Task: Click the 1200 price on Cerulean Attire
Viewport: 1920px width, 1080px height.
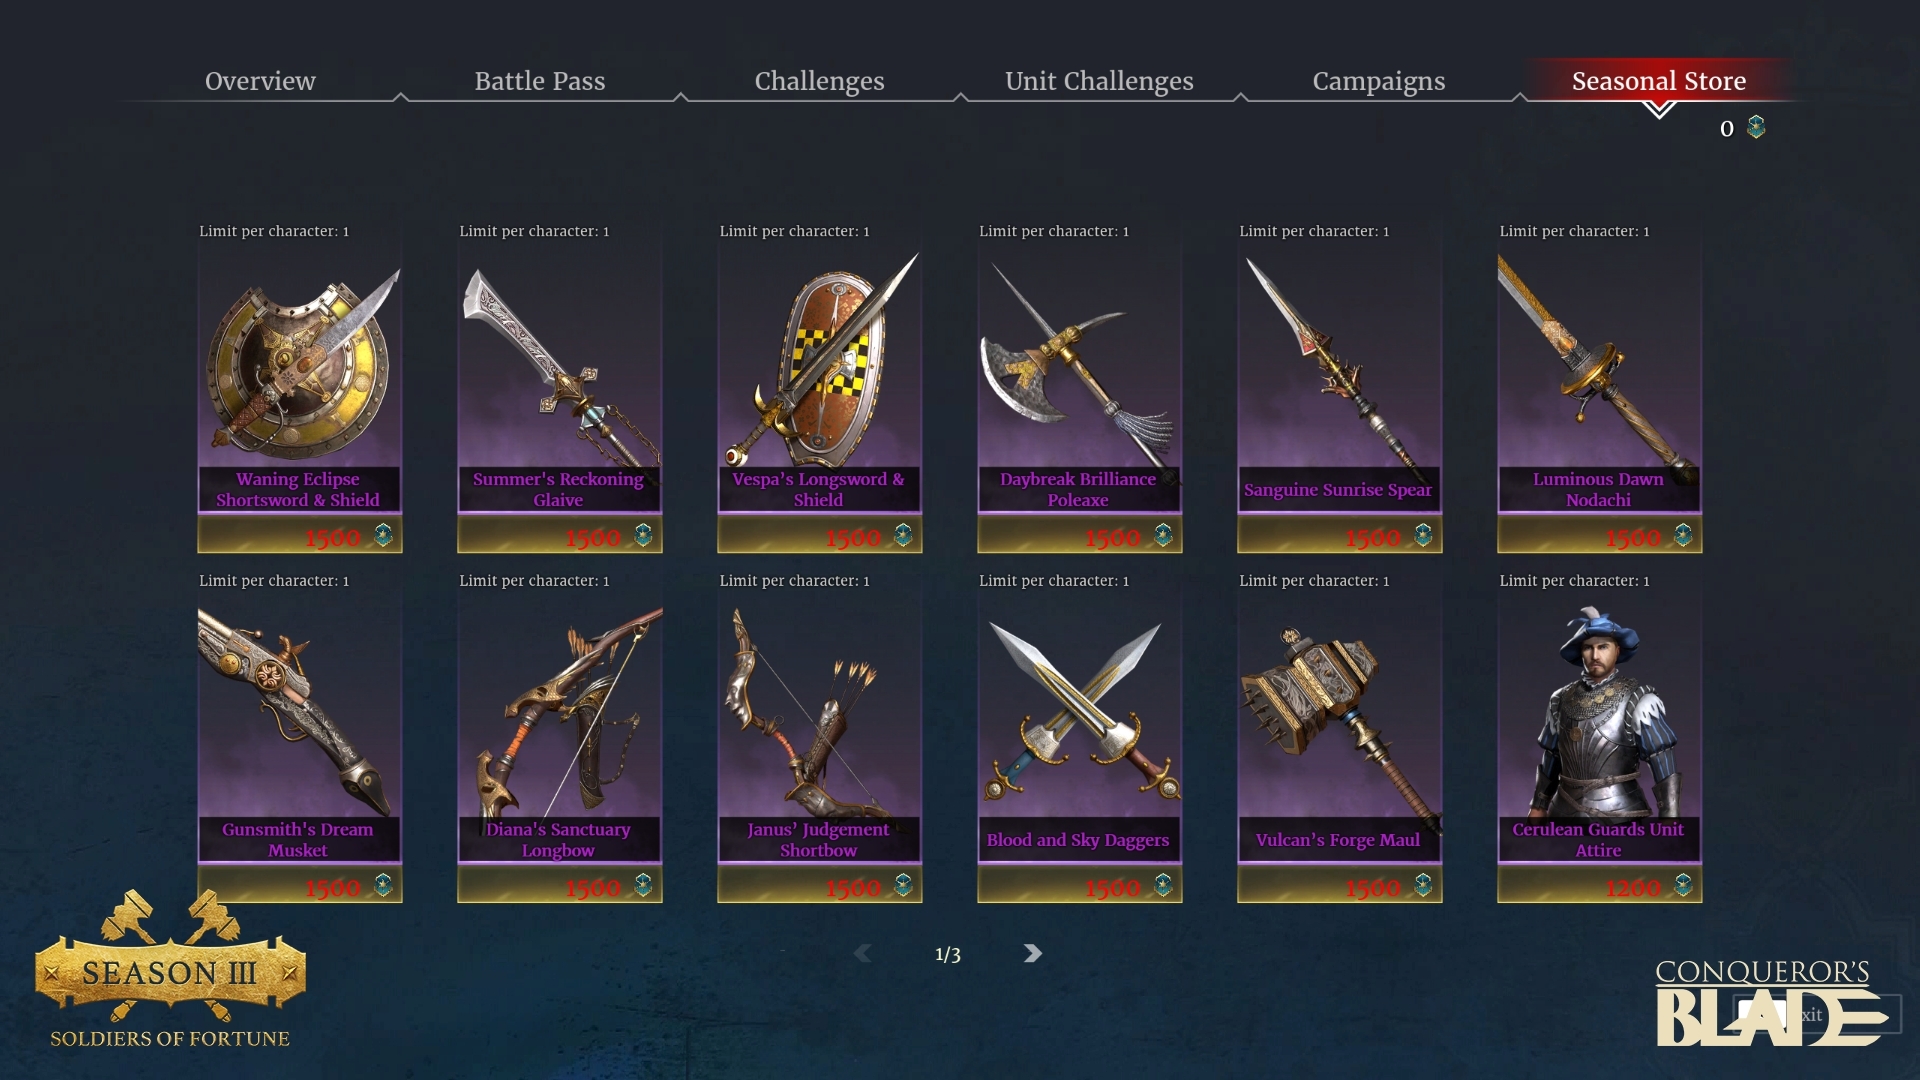Action: click(1632, 887)
